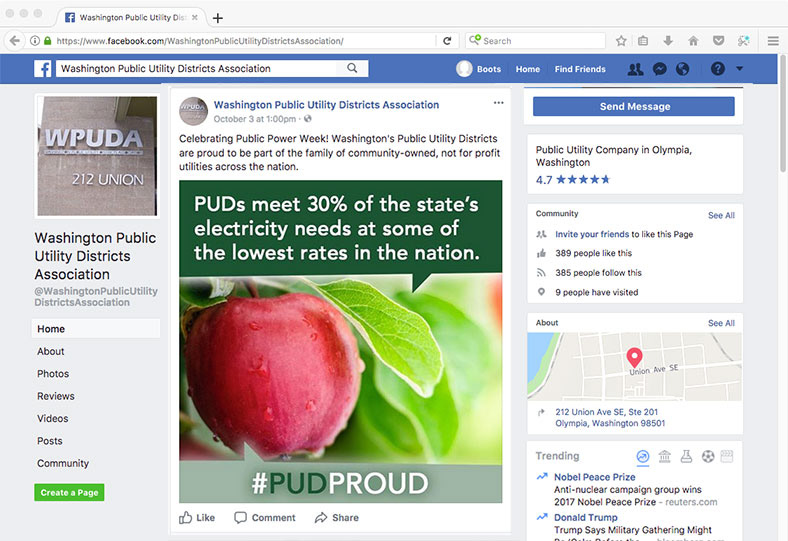788x541 pixels.
Task: Open the WPUDA profile picture
Action: (x=97, y=156)
